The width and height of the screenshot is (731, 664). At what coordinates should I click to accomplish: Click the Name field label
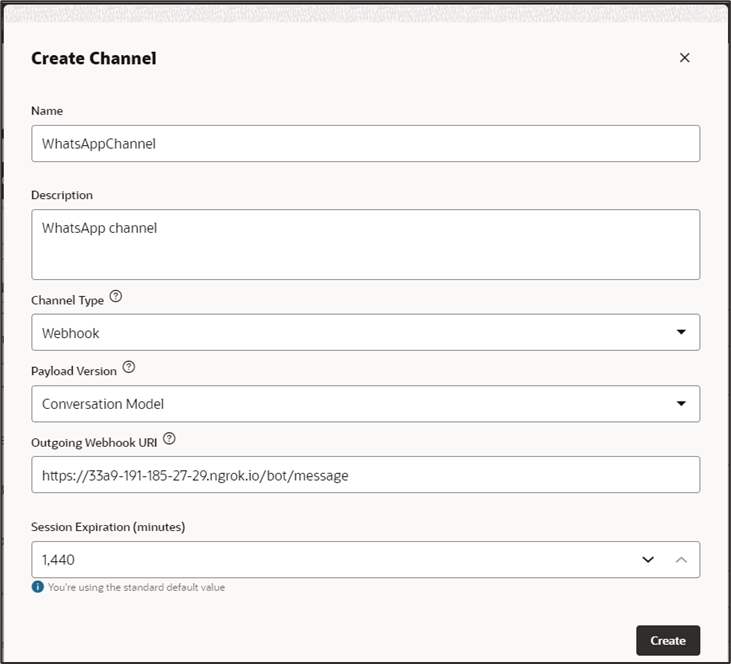pos(47,111)
